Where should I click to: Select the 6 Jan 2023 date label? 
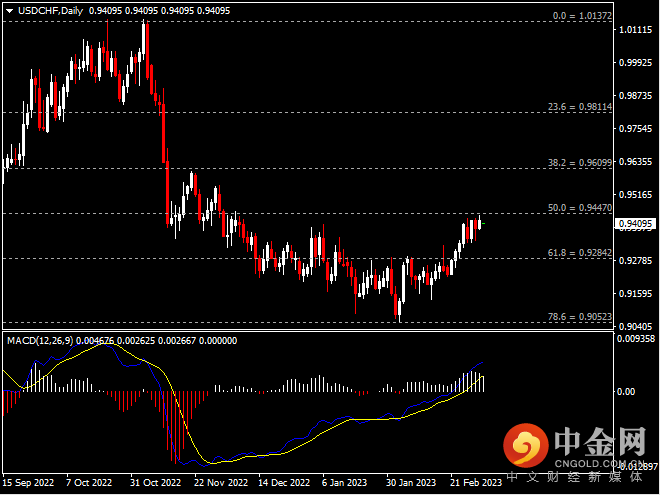click(x=346, y=482)
